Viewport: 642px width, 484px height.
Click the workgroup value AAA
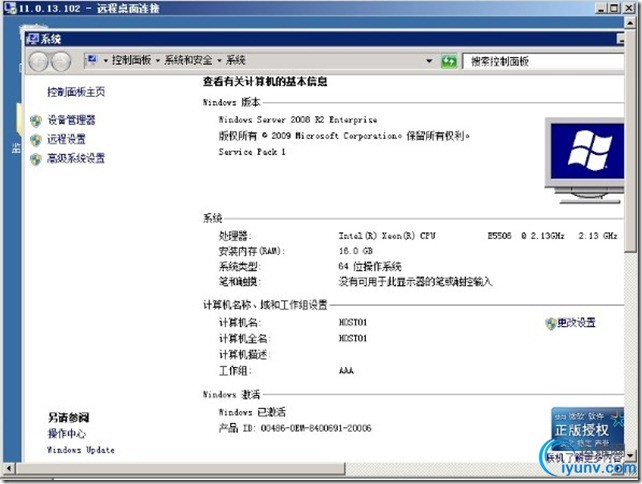point(346,371)
